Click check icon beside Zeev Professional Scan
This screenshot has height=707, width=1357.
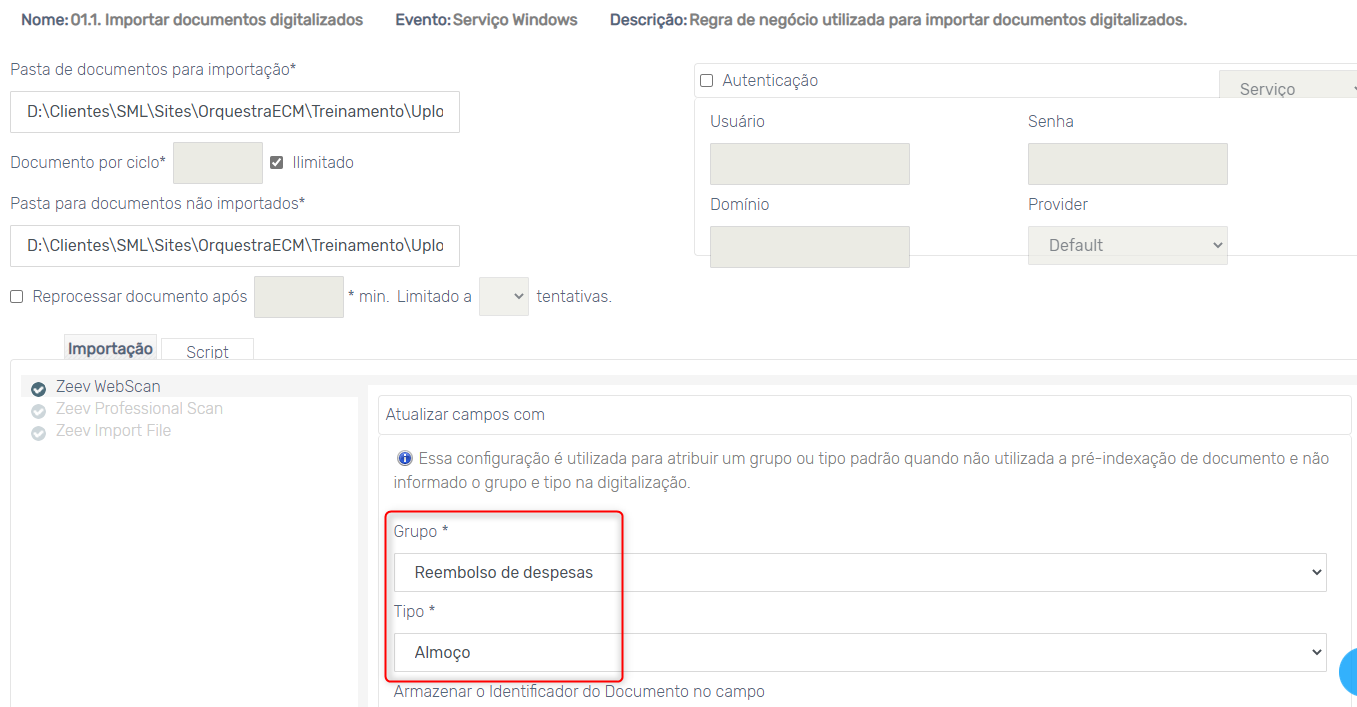click(38, 411)
